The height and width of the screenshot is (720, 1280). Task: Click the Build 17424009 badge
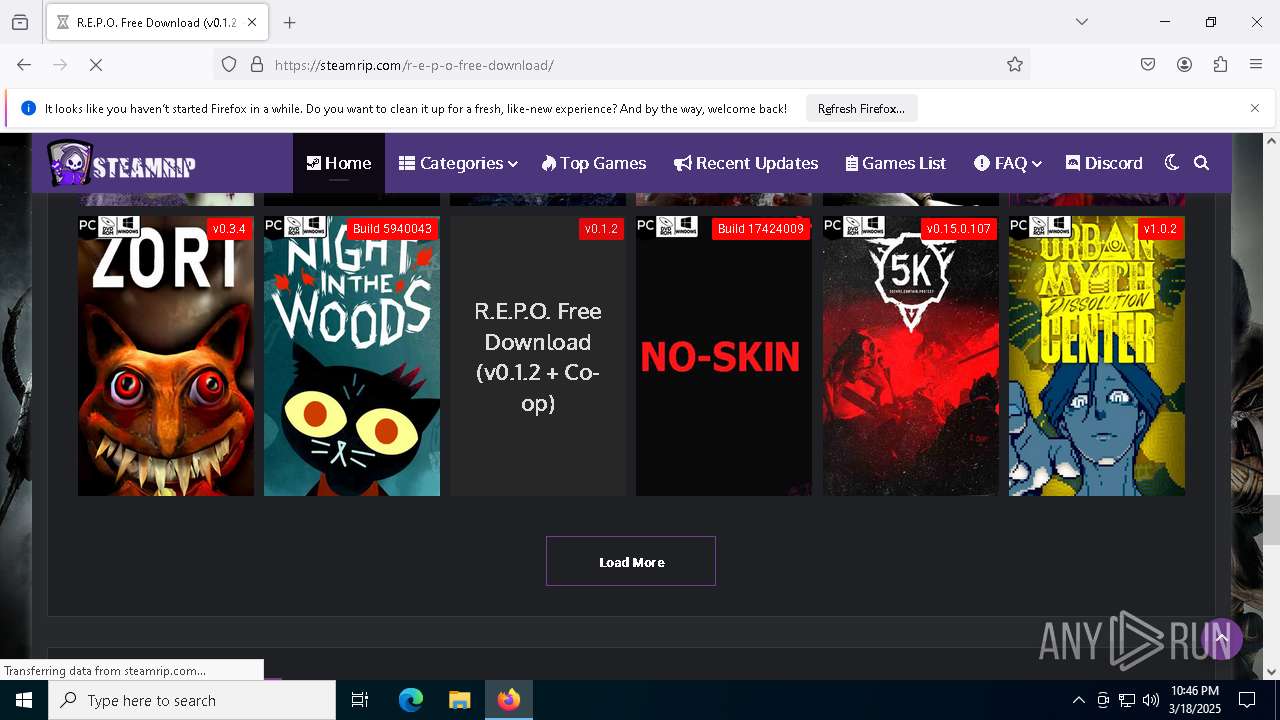(x=761, y=229)
